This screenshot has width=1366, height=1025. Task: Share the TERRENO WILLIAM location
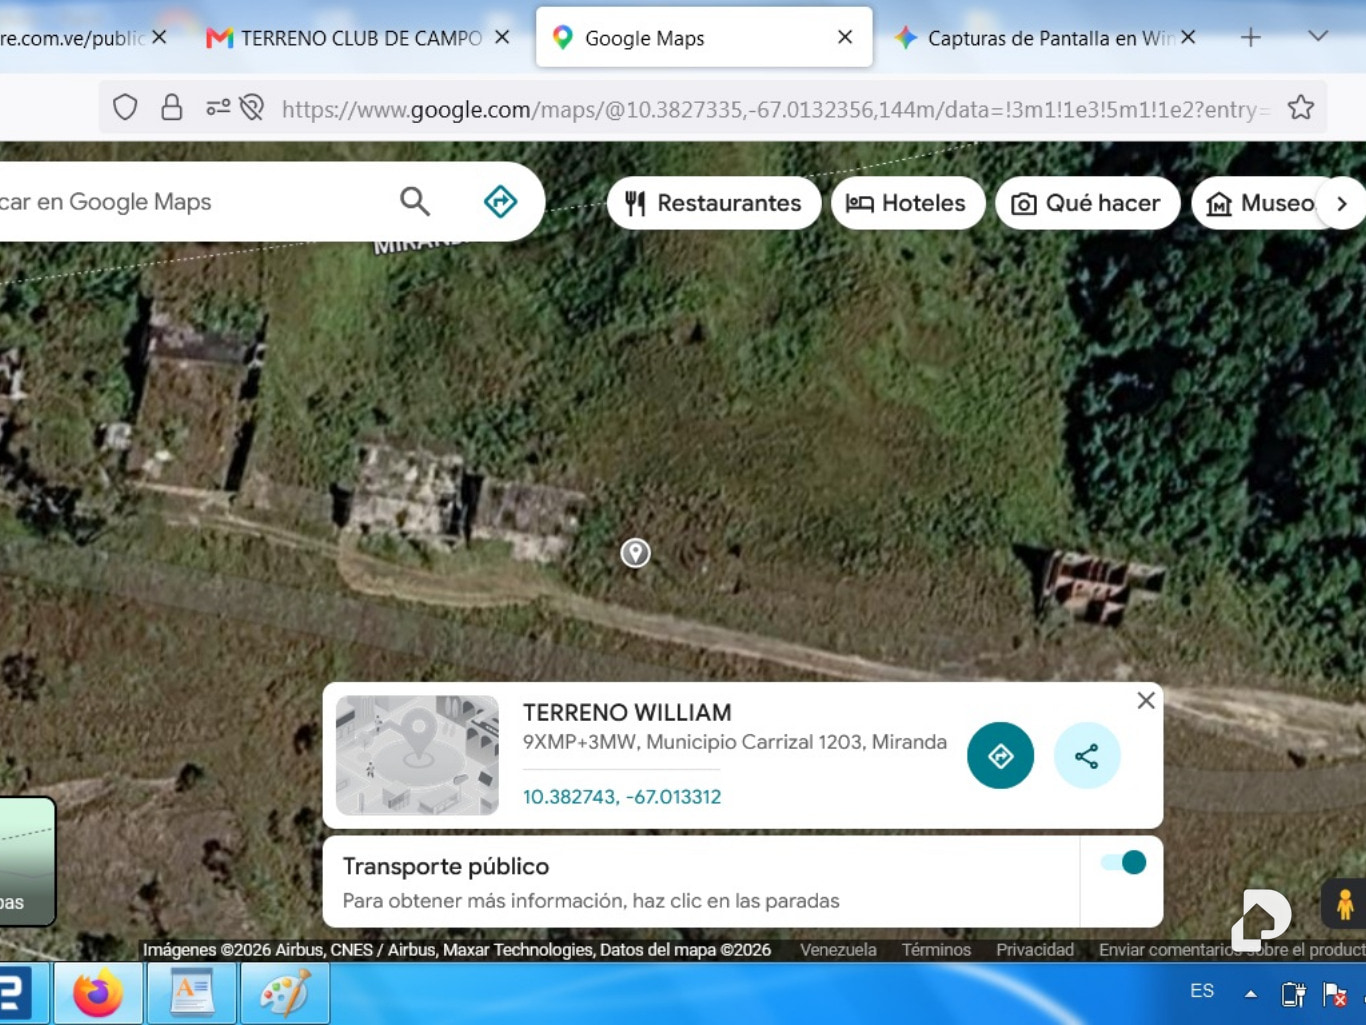coord(1087,756)
